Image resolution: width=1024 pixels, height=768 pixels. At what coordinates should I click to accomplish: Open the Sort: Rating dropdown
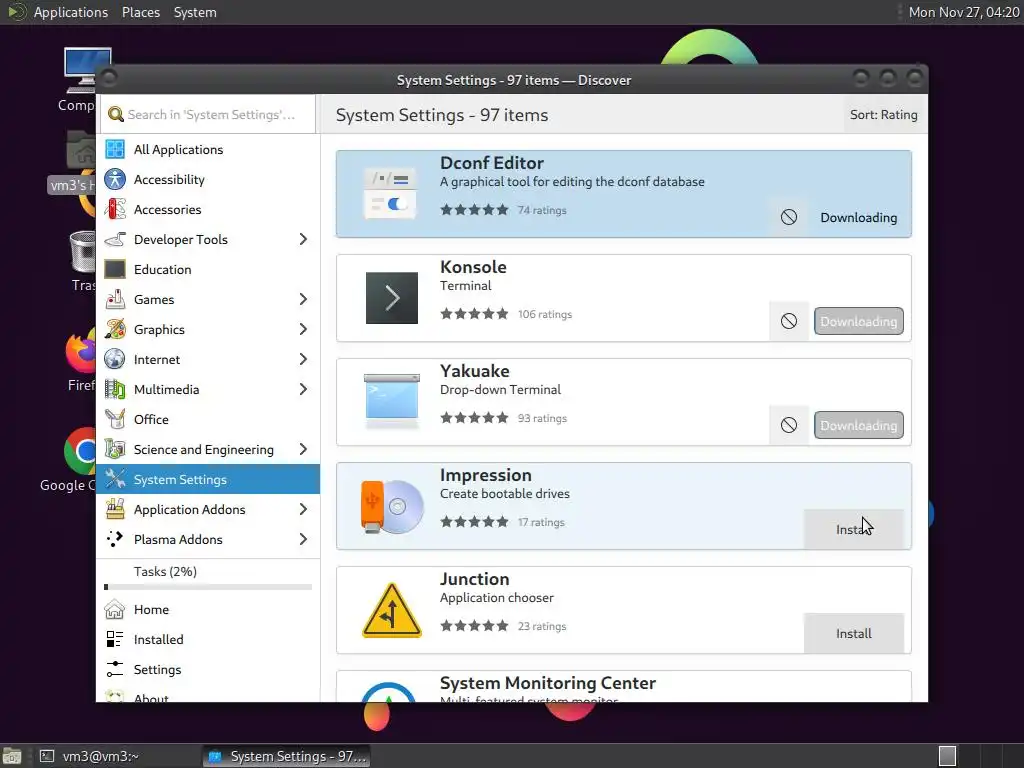883,115
